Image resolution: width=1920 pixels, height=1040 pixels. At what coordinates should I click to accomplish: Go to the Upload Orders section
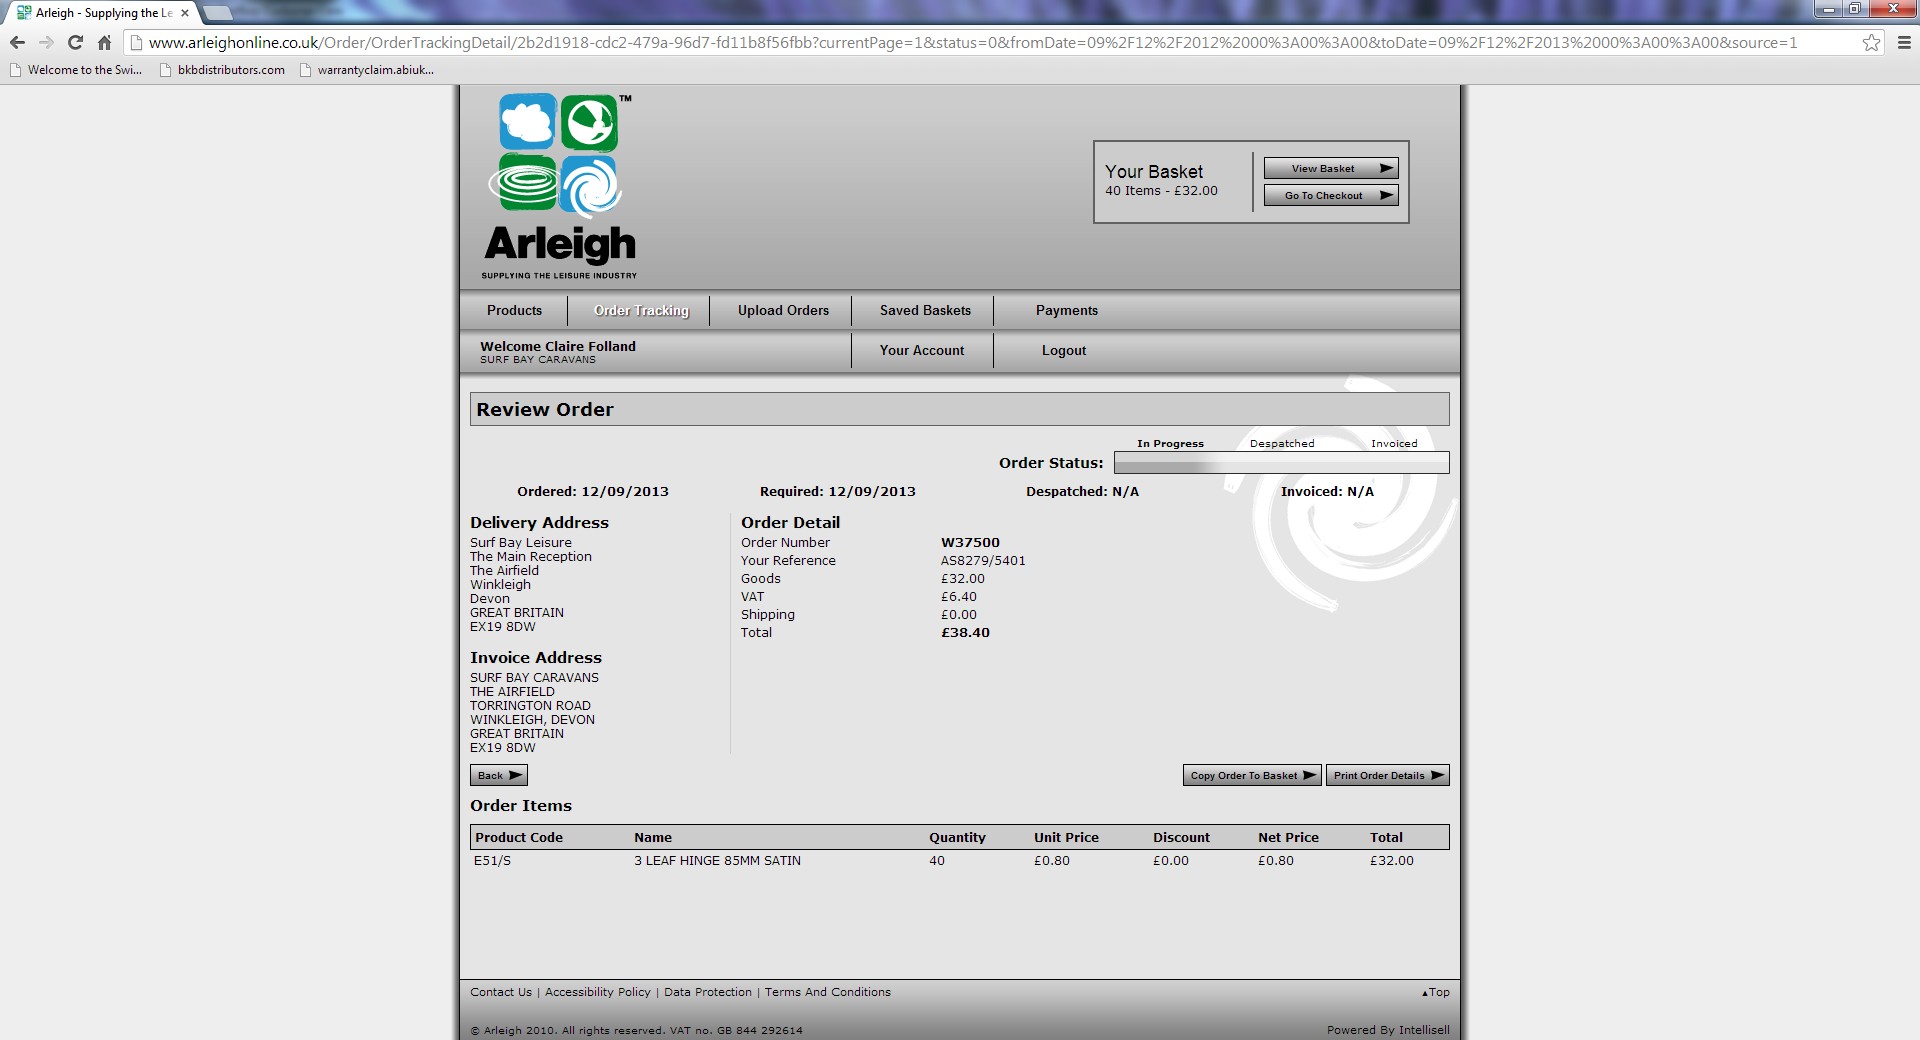[783, 311]
